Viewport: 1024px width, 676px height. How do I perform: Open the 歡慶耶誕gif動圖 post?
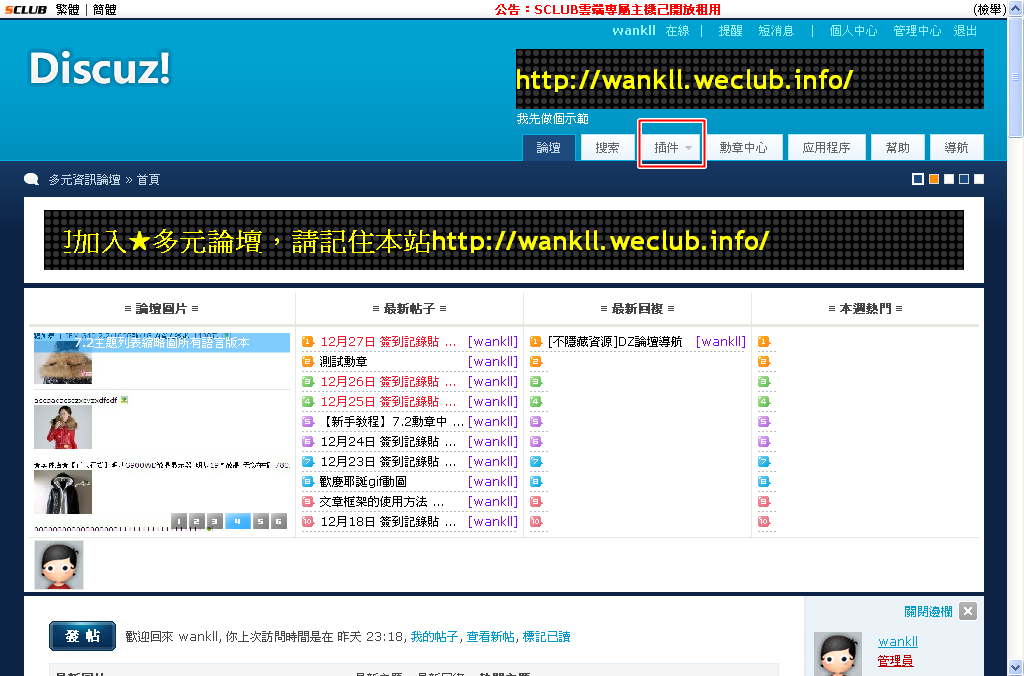363,481
